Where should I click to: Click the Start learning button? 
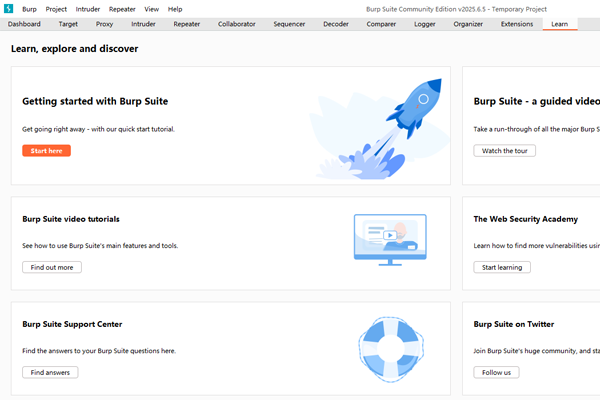[502, 267]
